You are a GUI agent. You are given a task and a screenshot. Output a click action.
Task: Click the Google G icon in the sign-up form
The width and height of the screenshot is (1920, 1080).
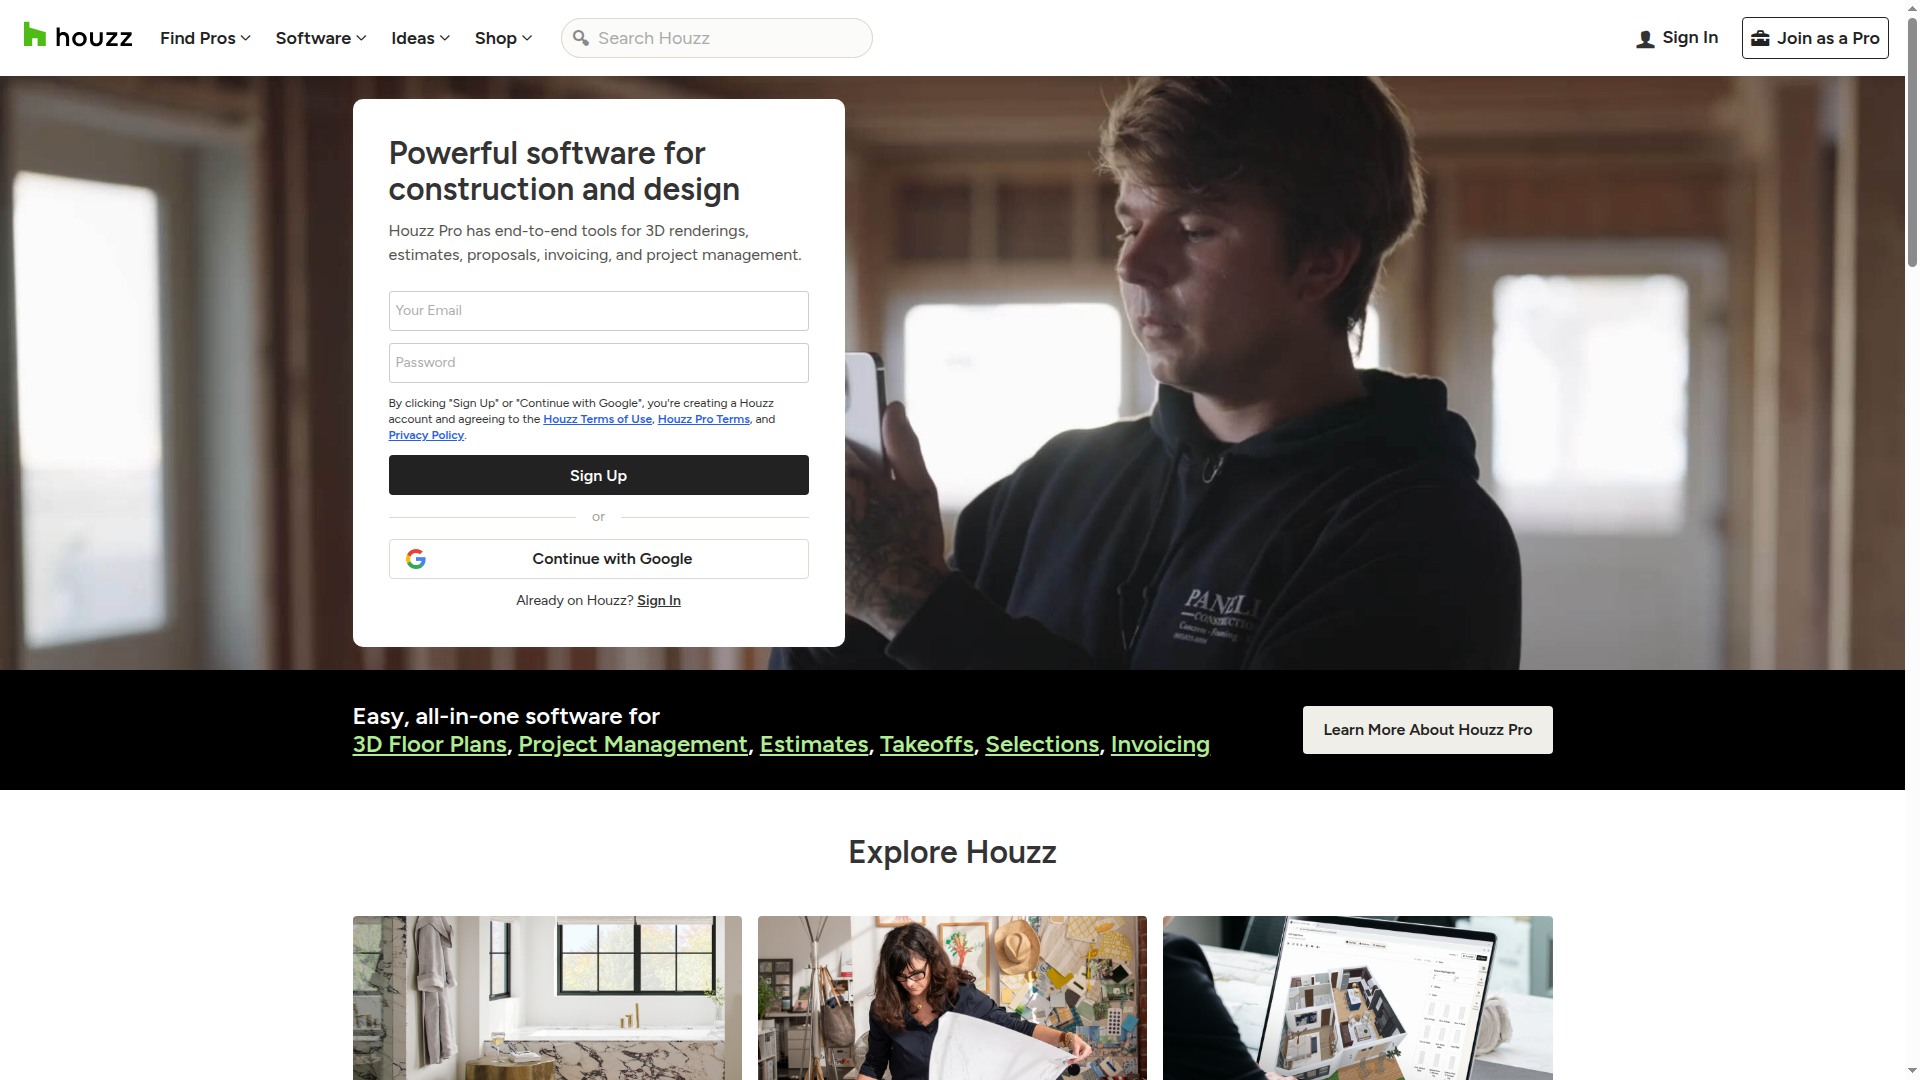416,559
